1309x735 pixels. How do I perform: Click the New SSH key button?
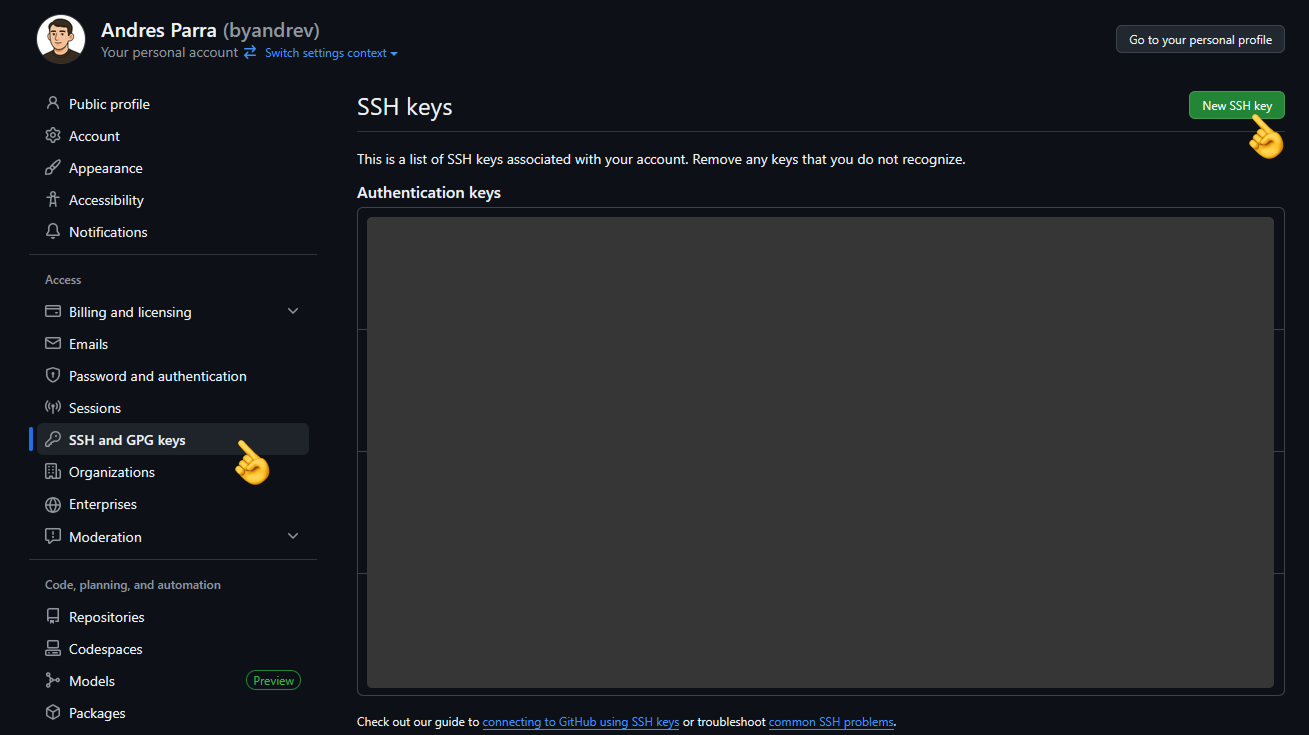click(1236, 104)
